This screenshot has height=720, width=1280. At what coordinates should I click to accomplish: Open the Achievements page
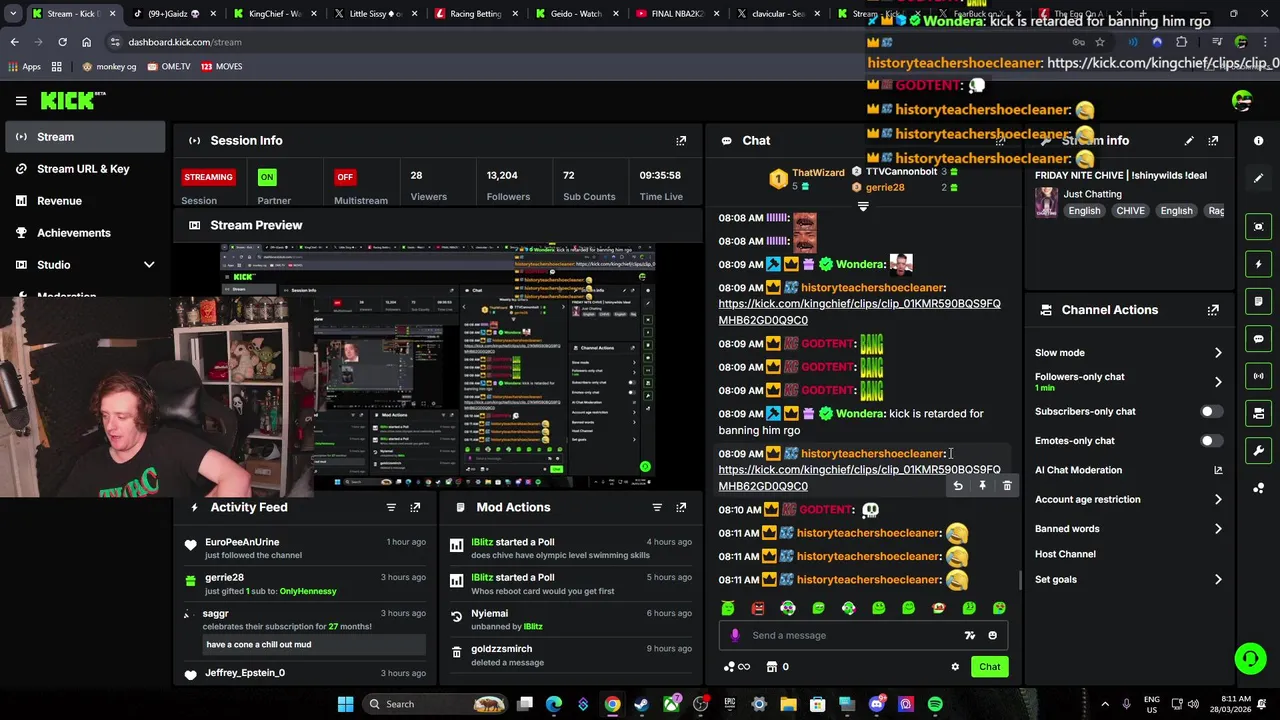tap(84, 233)
